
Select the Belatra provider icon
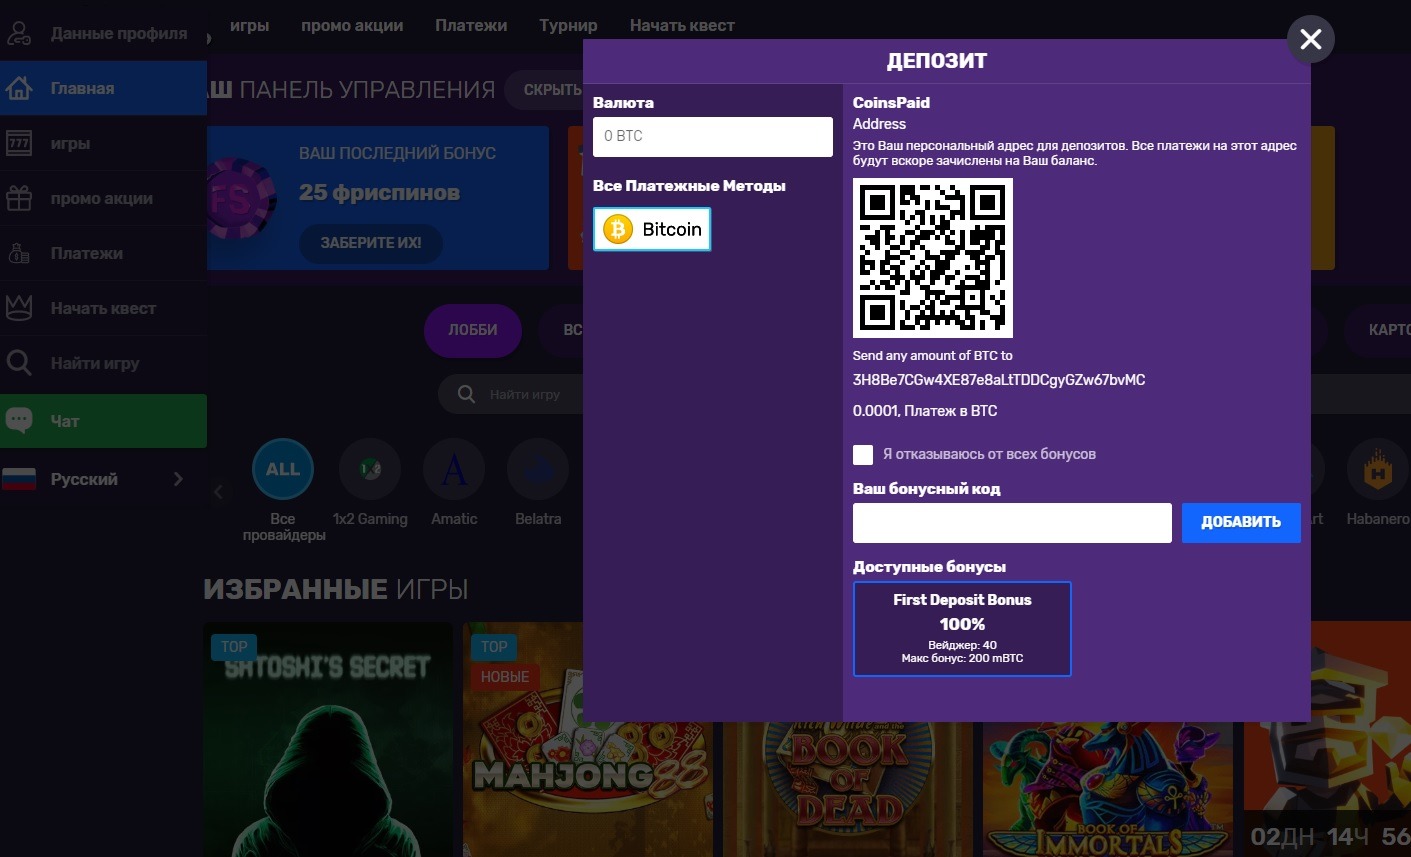[x=538, y=468]
